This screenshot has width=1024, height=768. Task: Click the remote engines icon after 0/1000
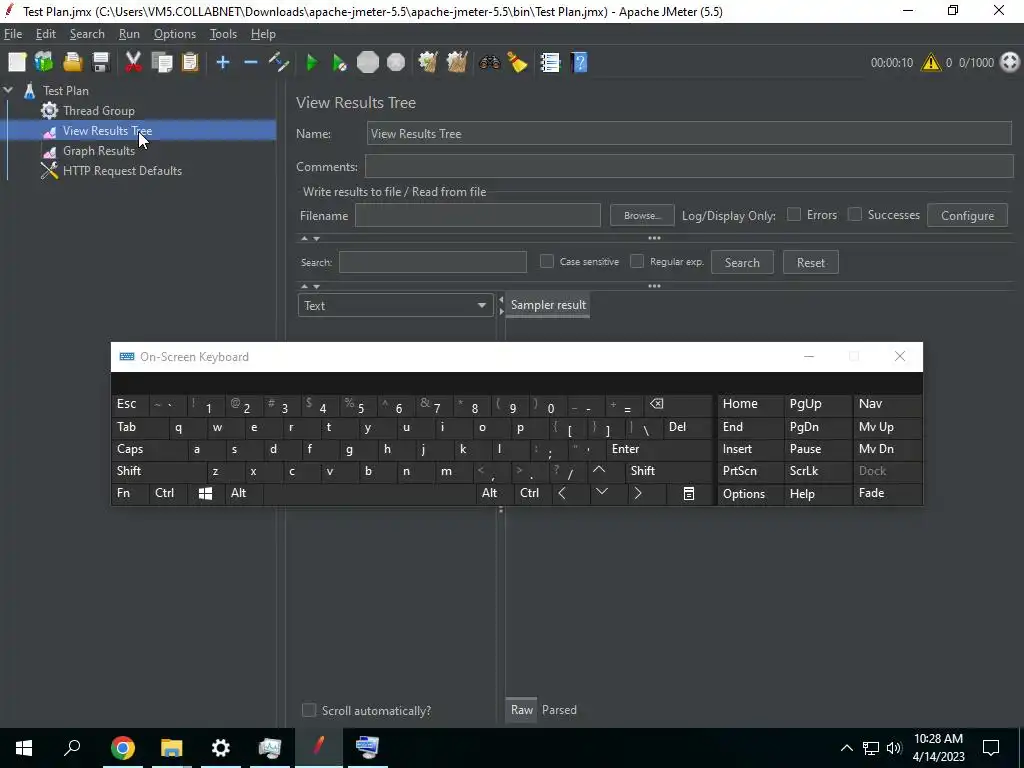[x=1010, y=63]
